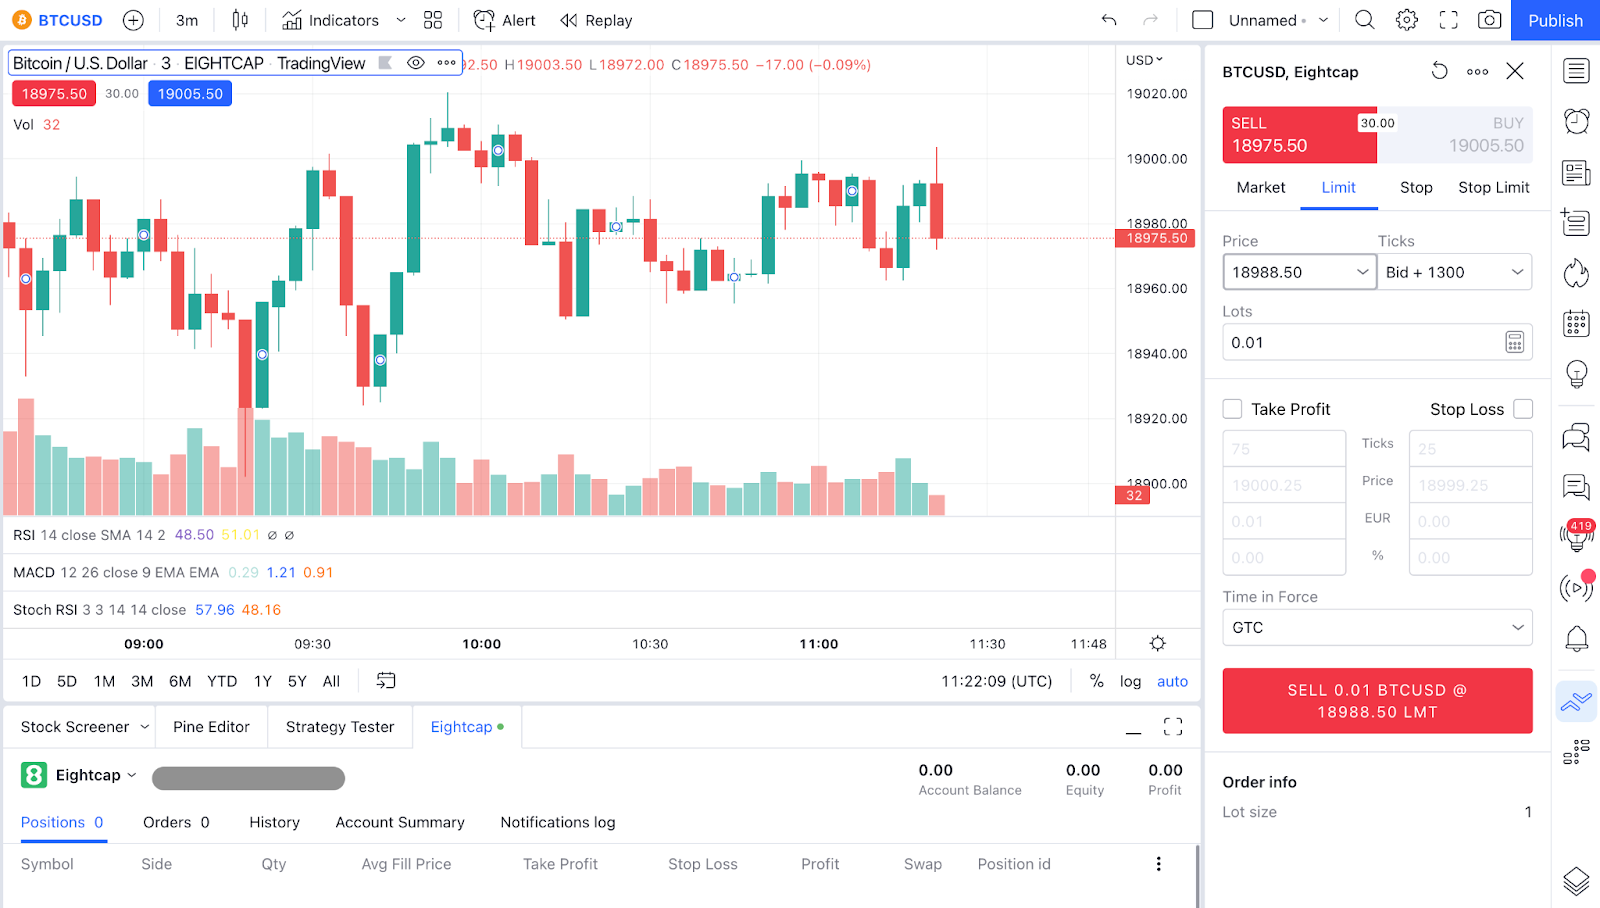Switch to the Market order tab
The image size is (1600, 908).
pos(1261,187)
